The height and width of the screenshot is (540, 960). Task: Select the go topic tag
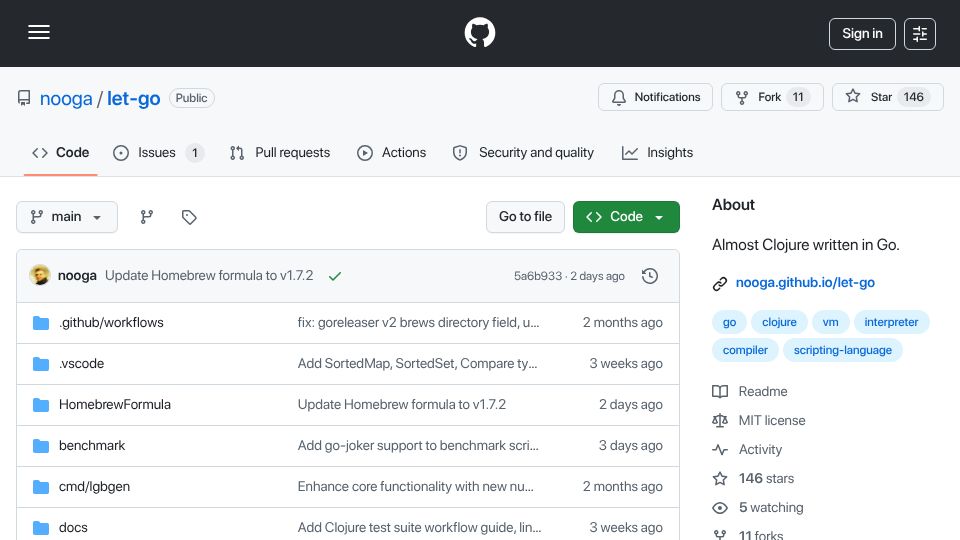(729, 322)
